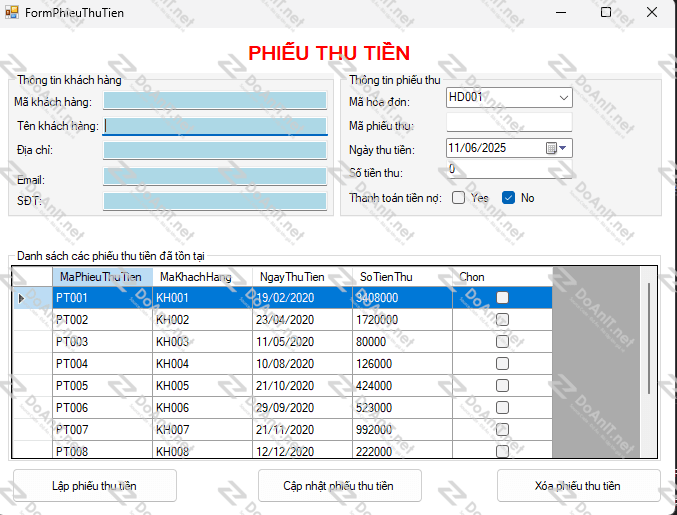Image resolution: width=677 pixels, height=515 pixels.
Task: Check the Chon box in row PT006
Action: (502, 408)
